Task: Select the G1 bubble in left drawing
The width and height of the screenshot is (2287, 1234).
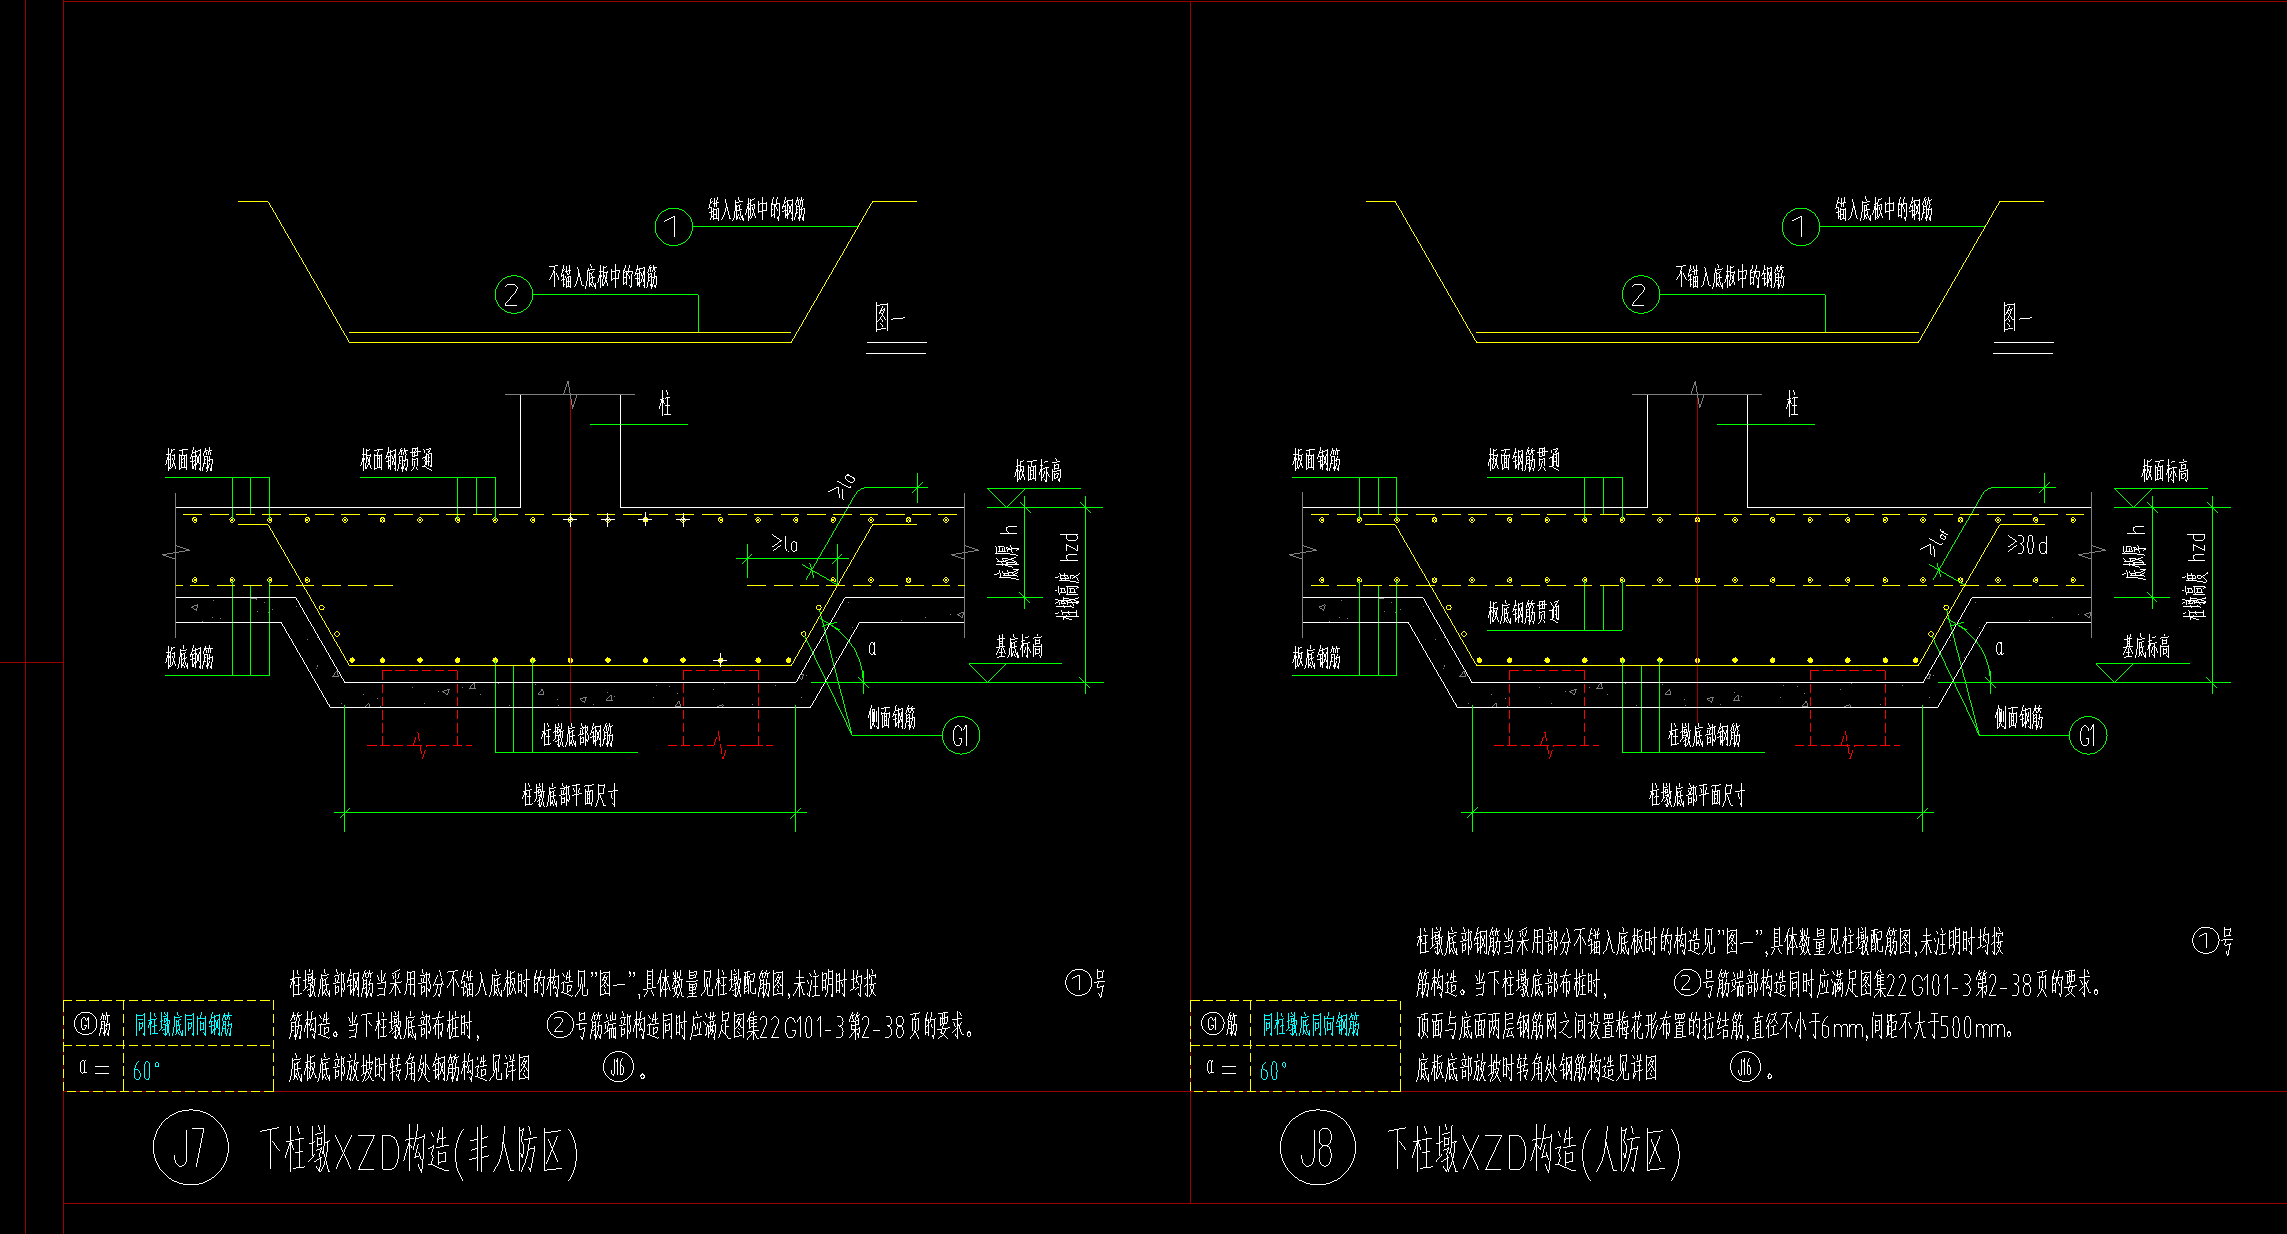Action: click(960, 737)
